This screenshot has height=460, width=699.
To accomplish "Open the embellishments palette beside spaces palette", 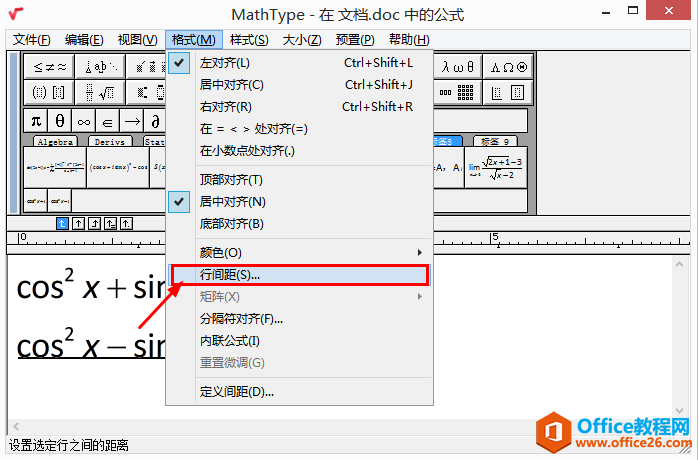I will [146, 67].
